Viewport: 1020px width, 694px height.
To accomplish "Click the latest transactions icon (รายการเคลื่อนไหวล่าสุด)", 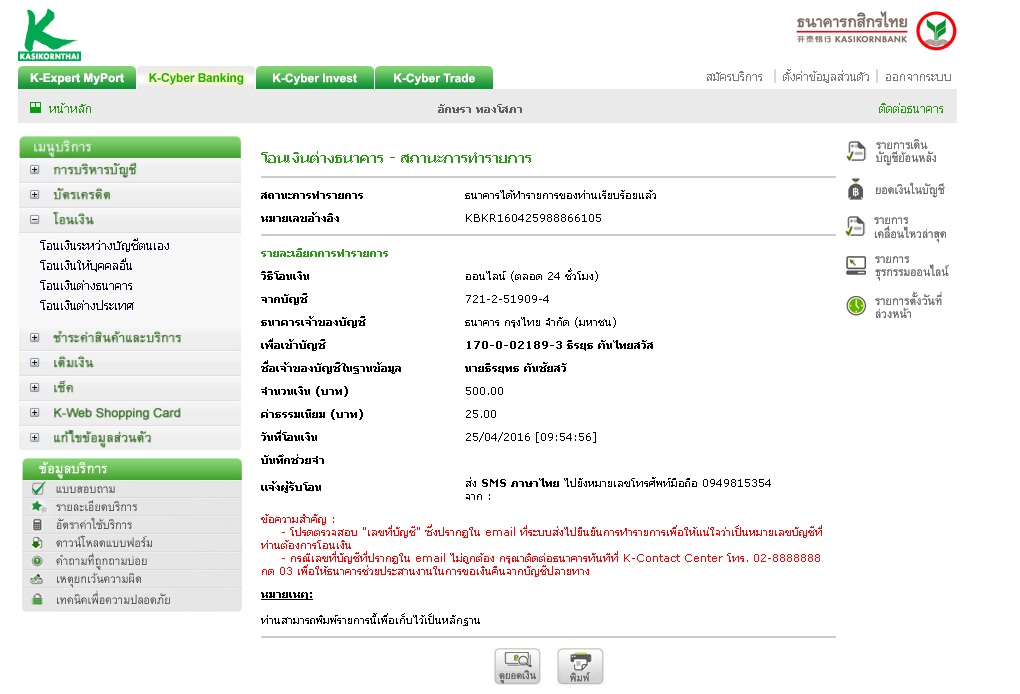I will tap(855, 227).
